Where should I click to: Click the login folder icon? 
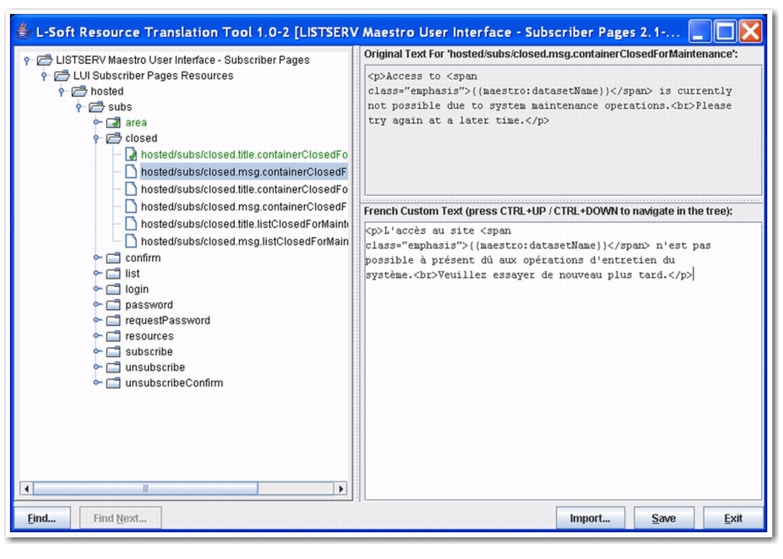(114, 289)
